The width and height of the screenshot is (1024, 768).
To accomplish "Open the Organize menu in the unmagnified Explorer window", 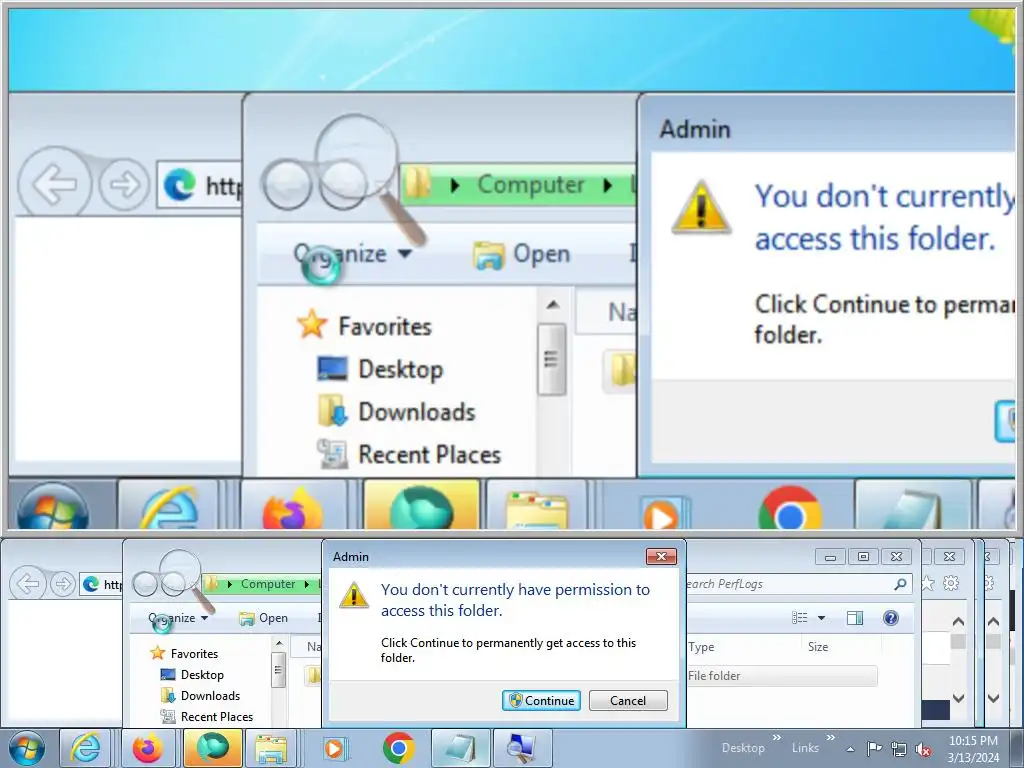I will (178, 618).
